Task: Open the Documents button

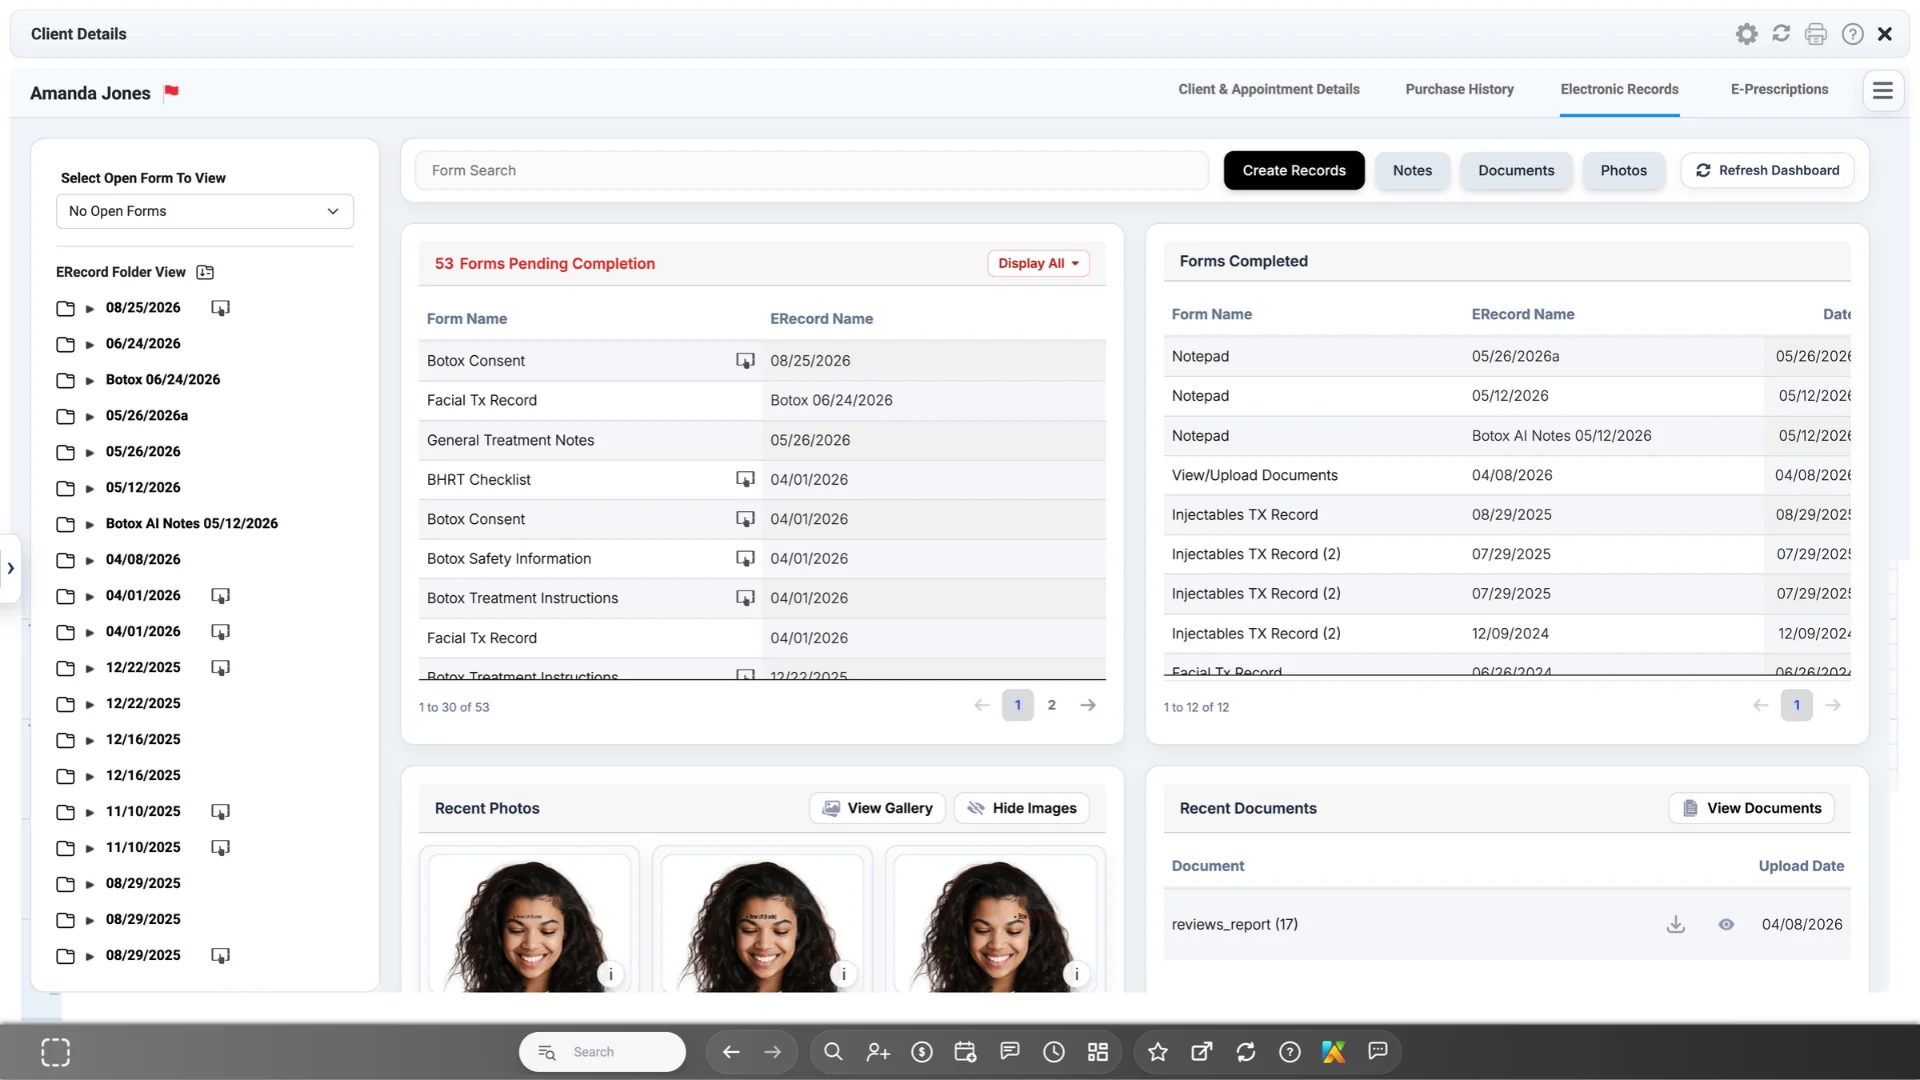Action: click(1516, 170)
